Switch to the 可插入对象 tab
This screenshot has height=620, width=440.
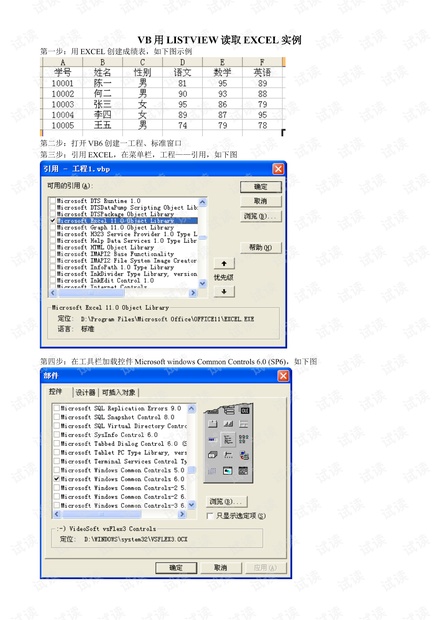point(119,393)
